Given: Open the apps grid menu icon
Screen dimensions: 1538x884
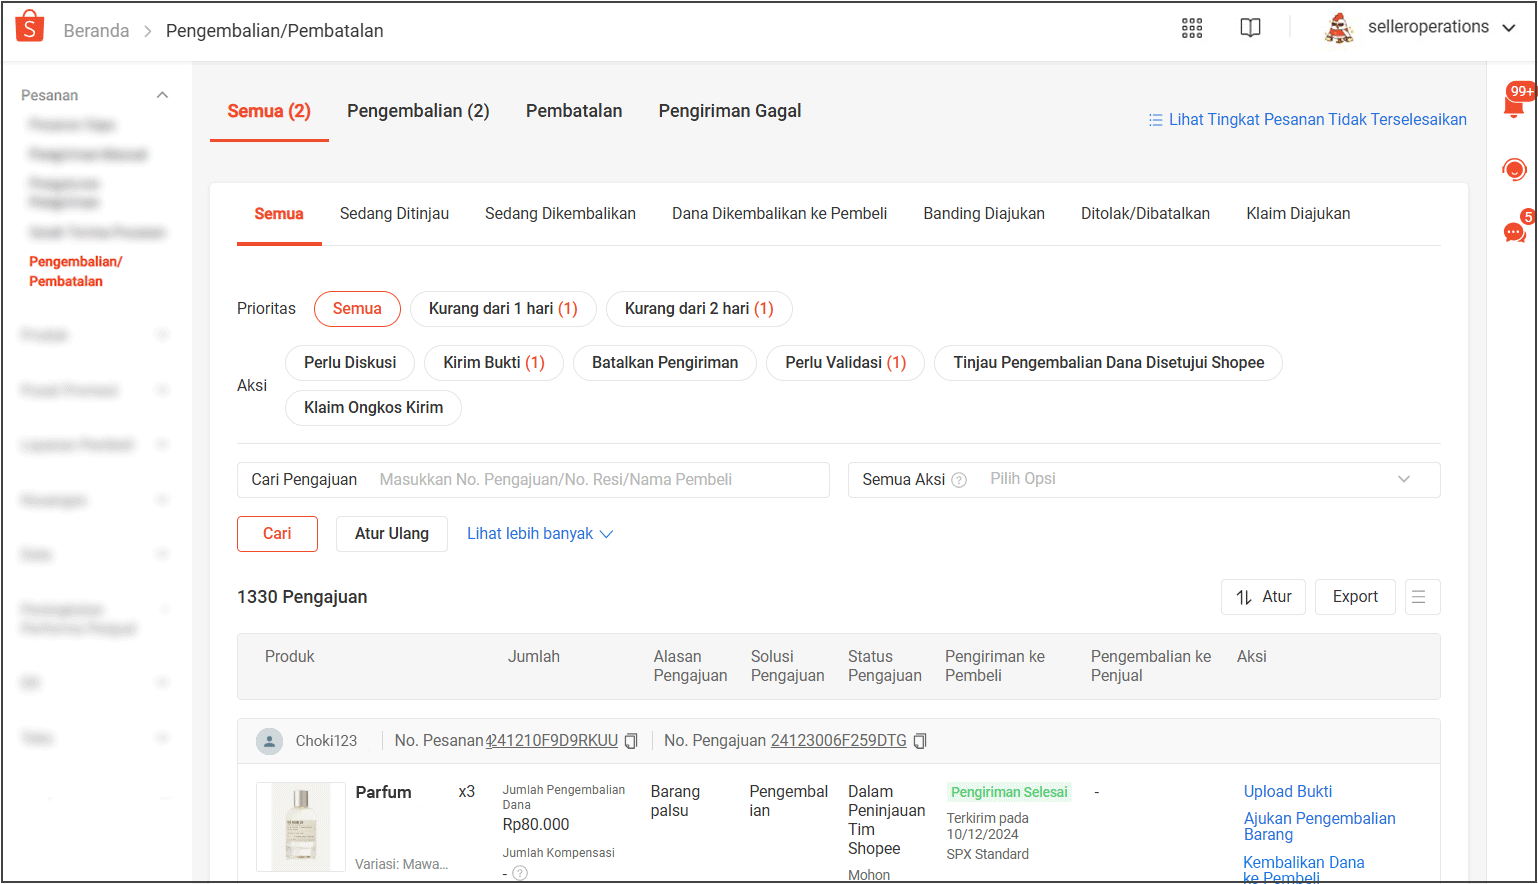Looking at the screenshot, I should pyautogui.click(x=1191, y=28).
